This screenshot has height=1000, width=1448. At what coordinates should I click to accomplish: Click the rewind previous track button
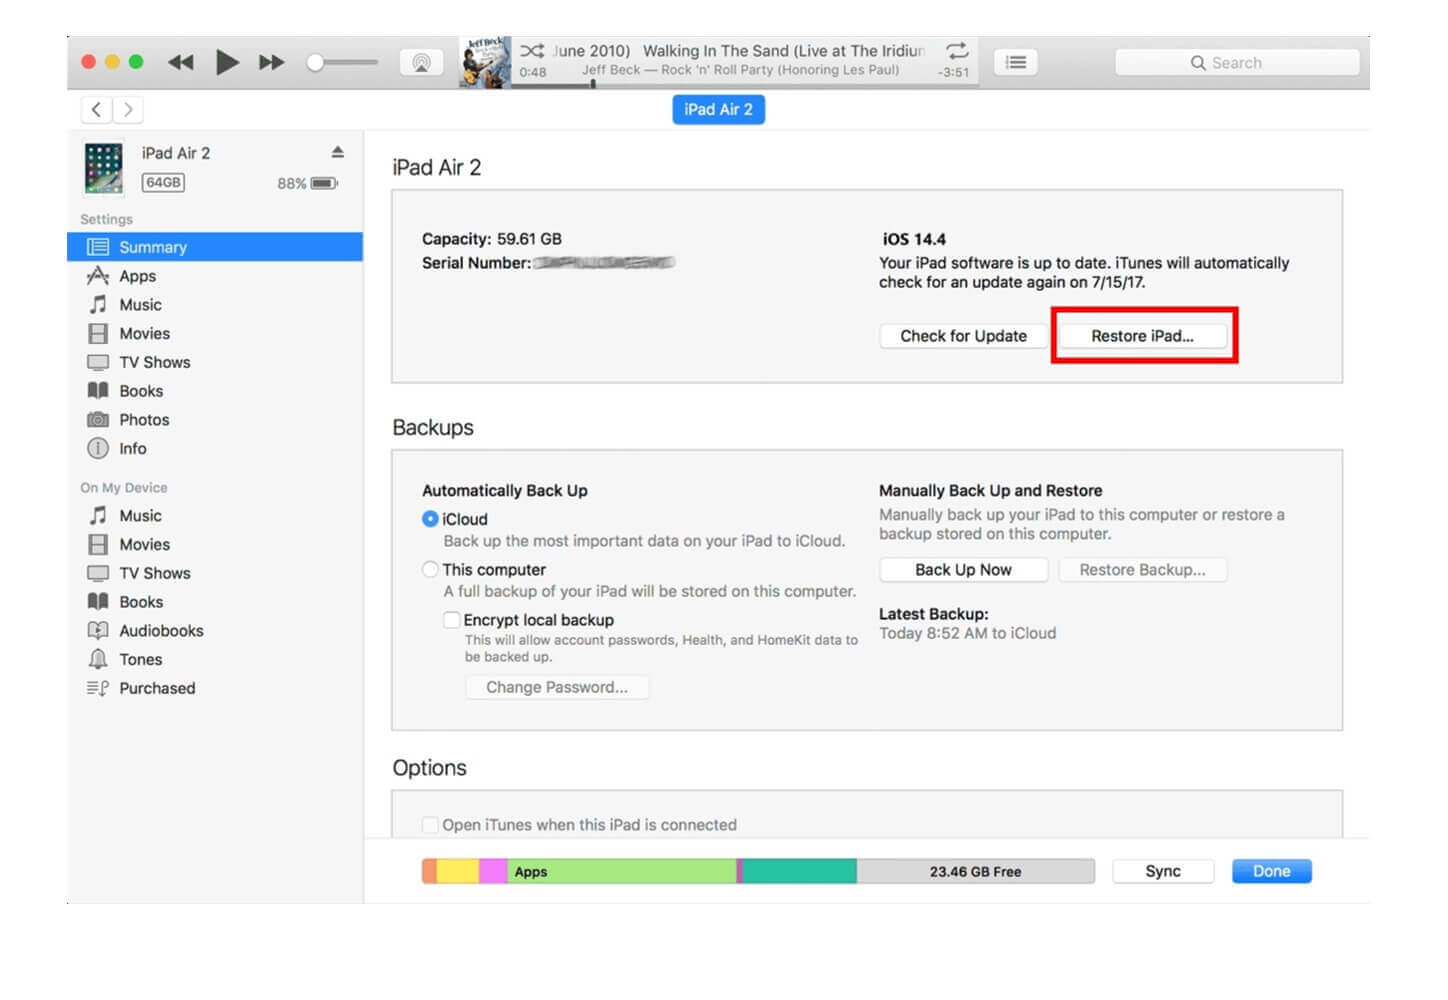(x=180, y=62)
